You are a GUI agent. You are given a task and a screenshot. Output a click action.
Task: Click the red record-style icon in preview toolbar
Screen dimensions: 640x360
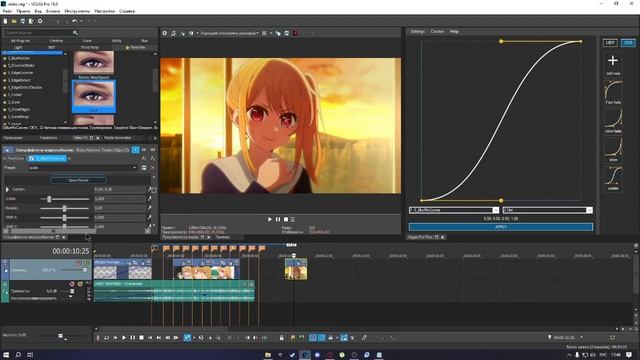296,33
